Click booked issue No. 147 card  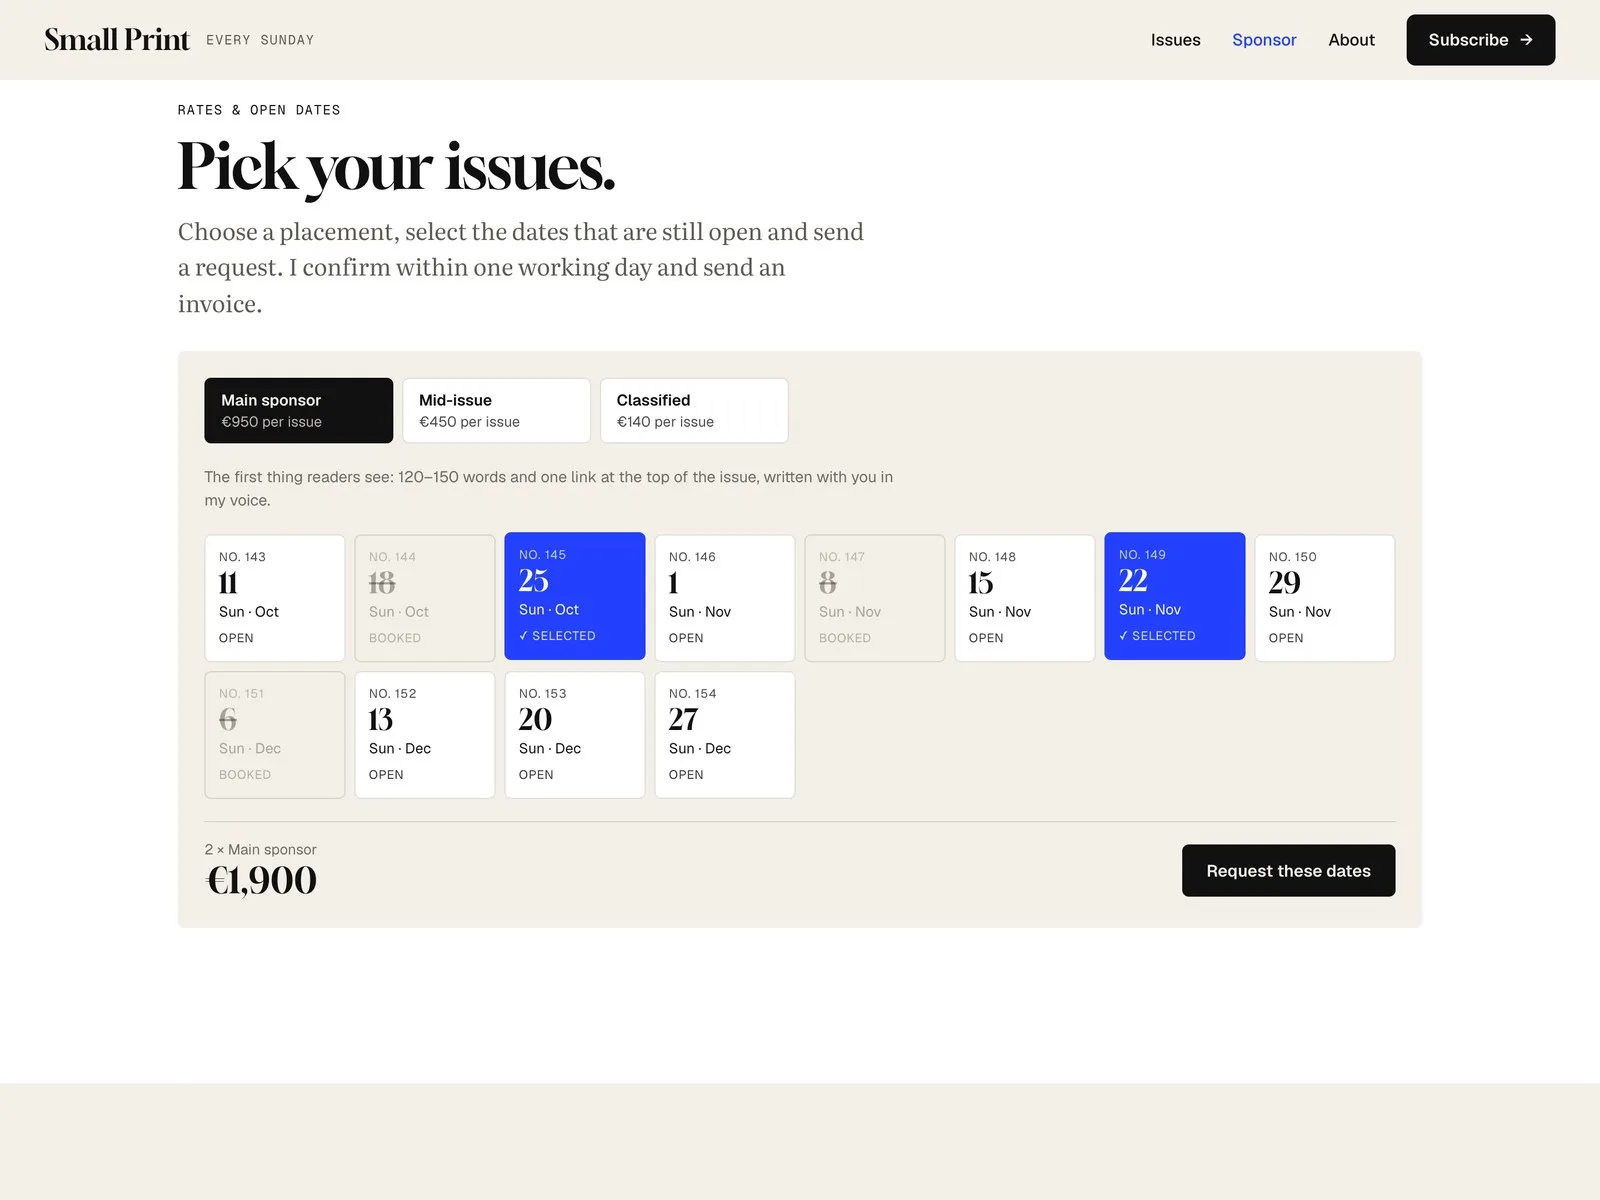point(875,598)
